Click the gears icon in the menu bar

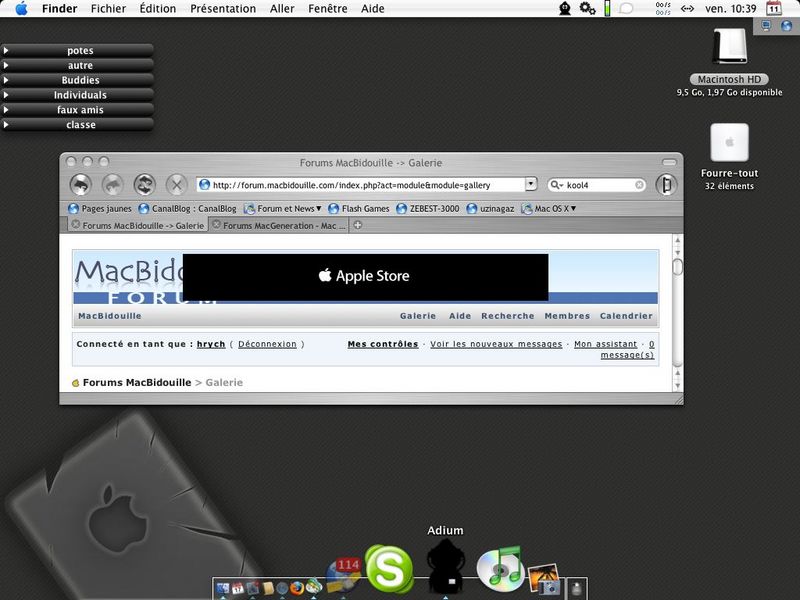[587, 9]
